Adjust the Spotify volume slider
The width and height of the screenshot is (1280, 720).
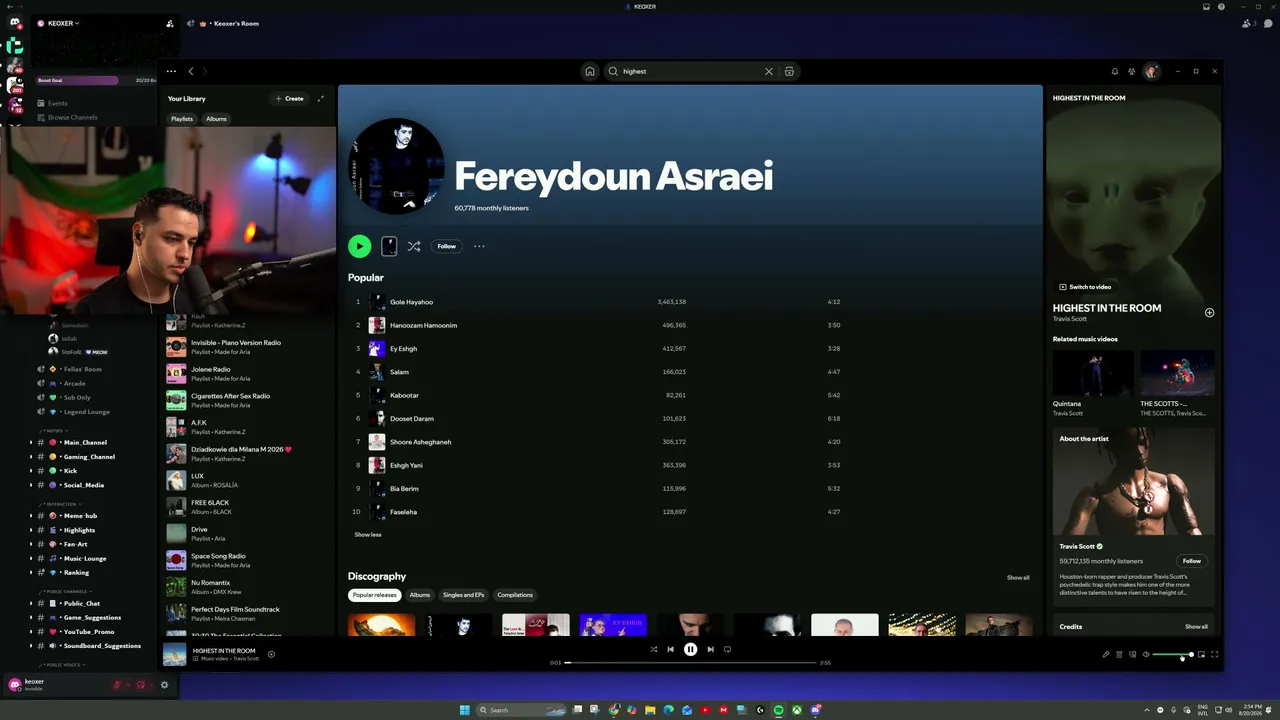(x=1172, y=655)
